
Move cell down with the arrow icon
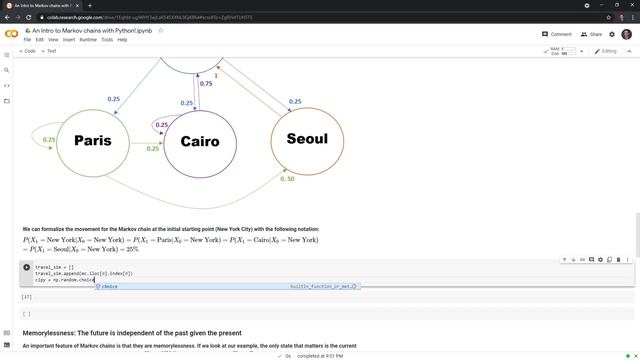[573, 260]
